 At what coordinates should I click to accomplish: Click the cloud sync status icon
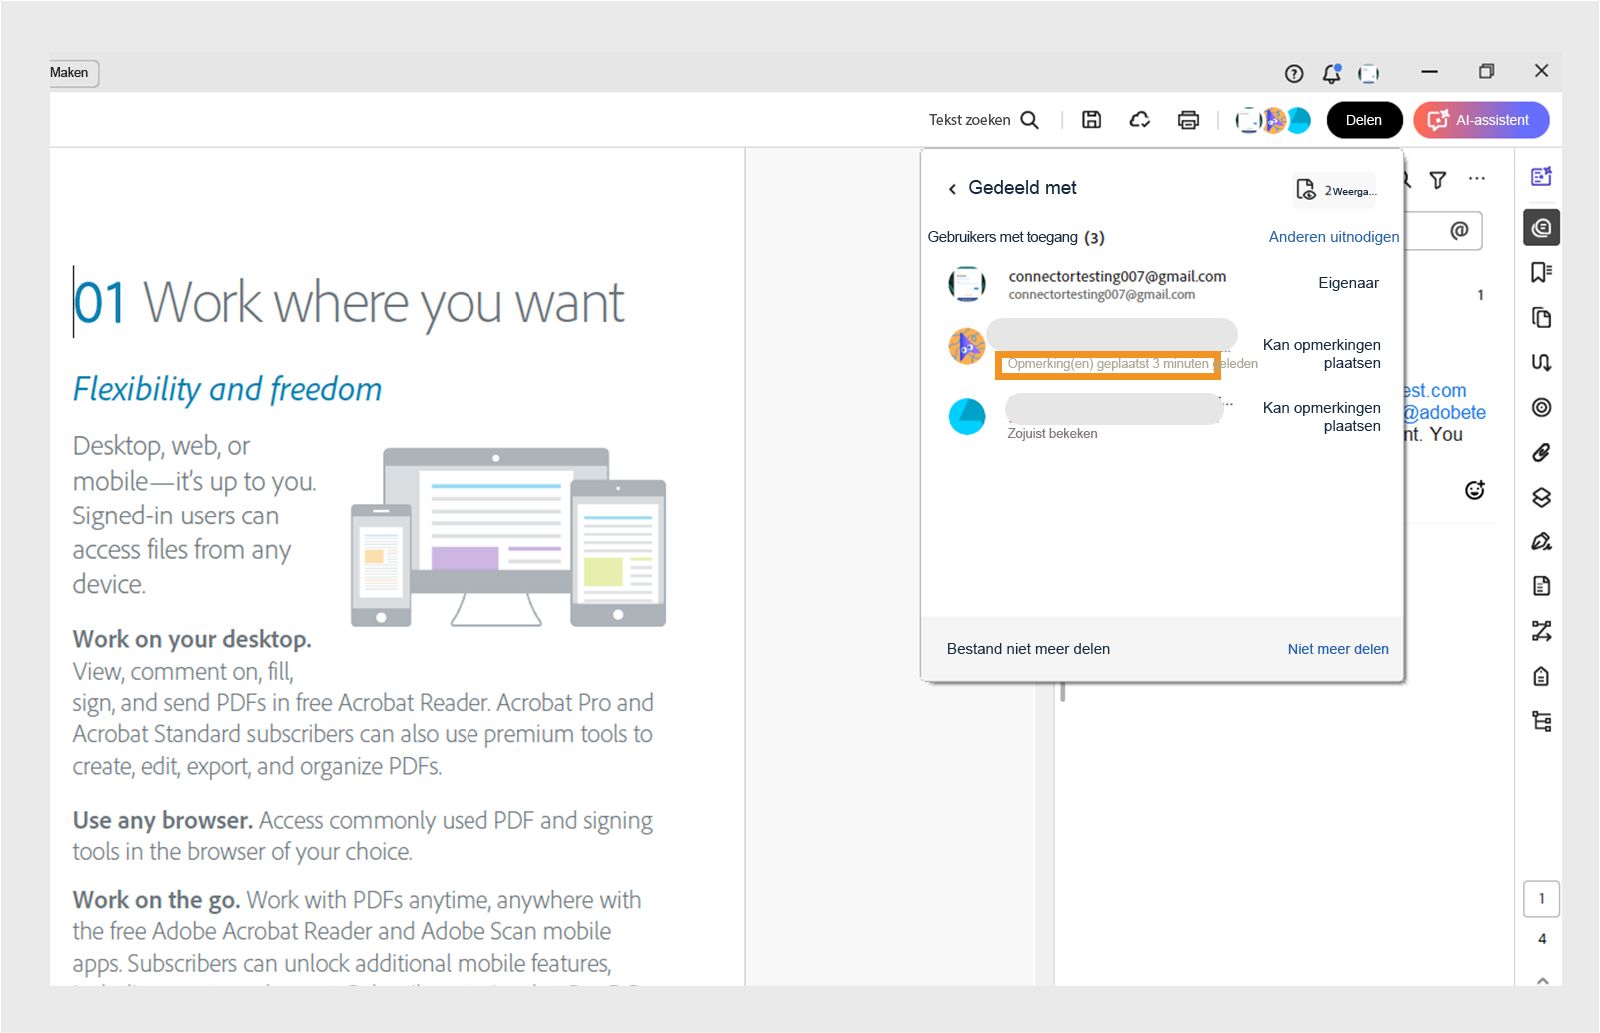coord(1140,120)
